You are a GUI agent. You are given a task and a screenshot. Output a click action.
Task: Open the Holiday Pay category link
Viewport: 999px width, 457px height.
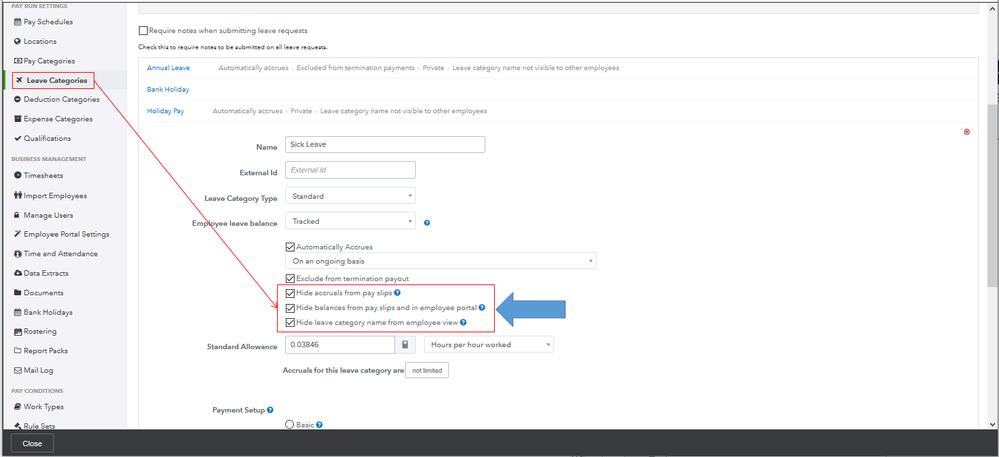pyautogui.click(x=165, y=111)
